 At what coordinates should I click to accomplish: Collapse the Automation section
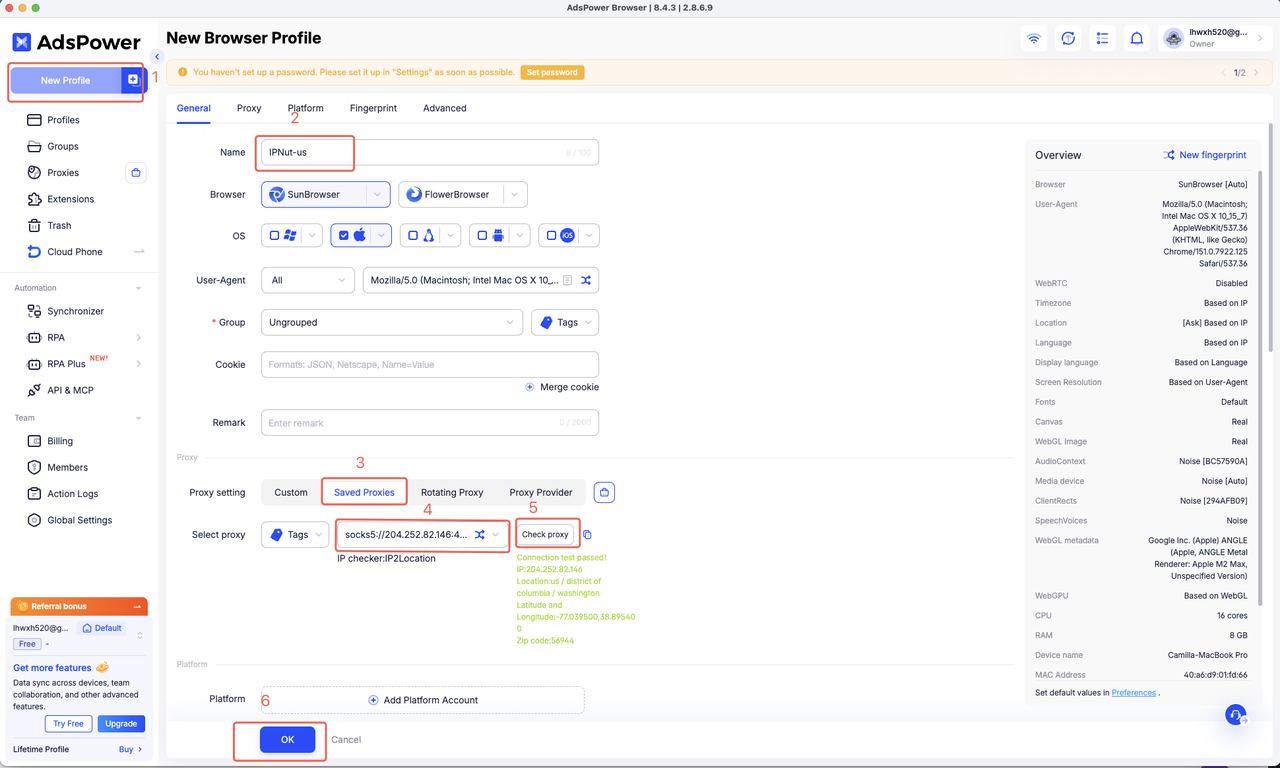(138, 288)
